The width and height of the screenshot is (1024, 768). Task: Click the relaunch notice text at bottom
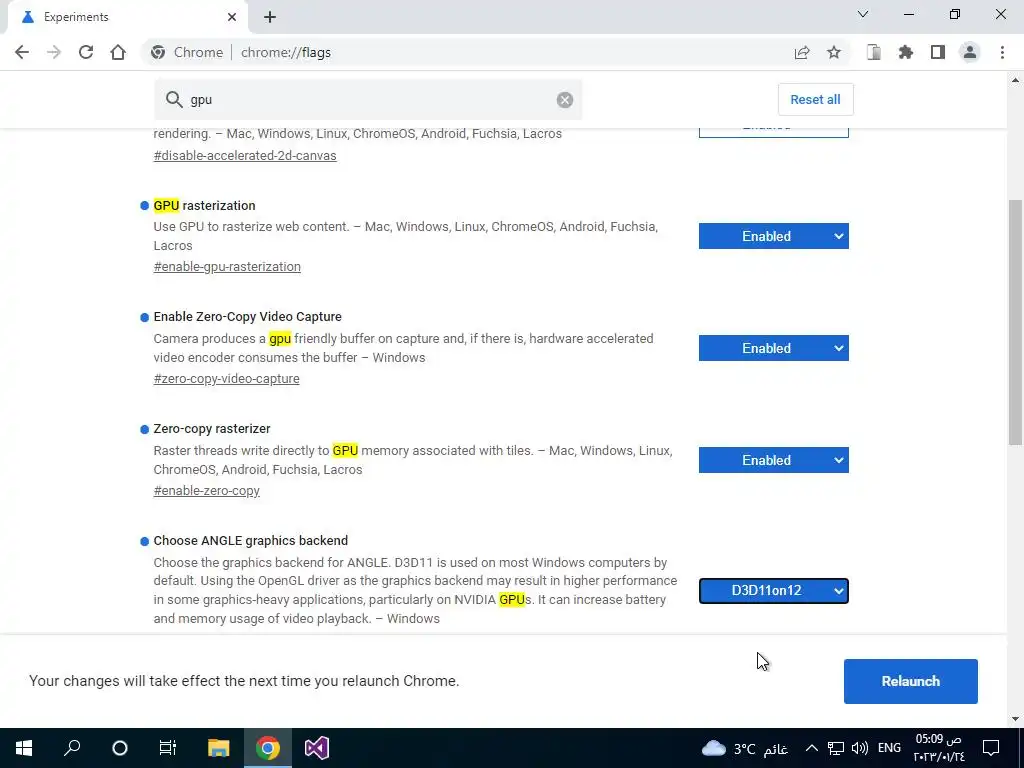click(244, 680)
